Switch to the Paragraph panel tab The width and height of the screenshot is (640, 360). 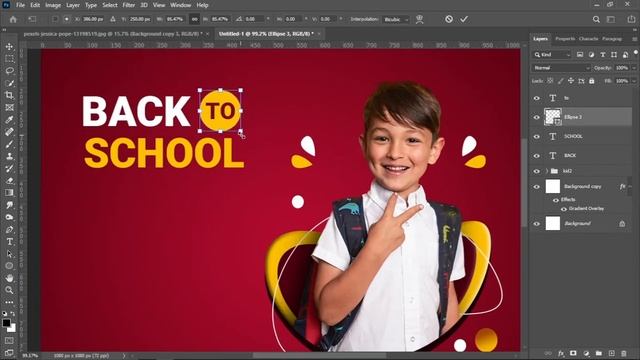pos(611,39)
